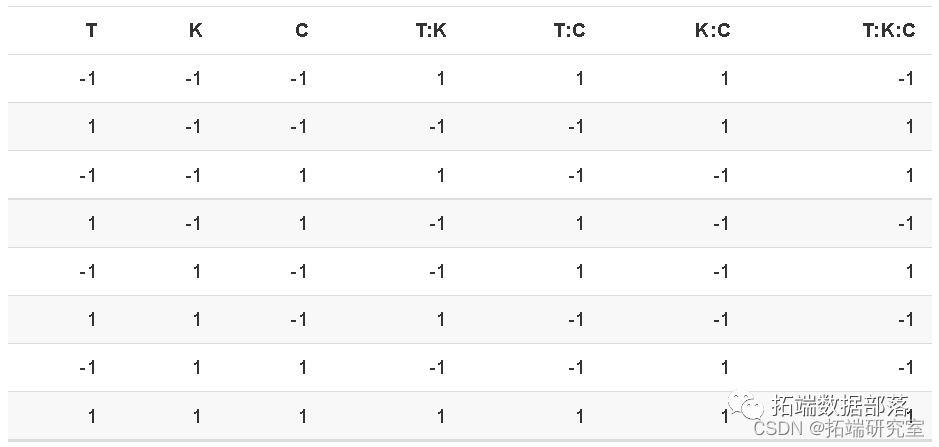Click the T cell in last data row

[x=91, y=415]
